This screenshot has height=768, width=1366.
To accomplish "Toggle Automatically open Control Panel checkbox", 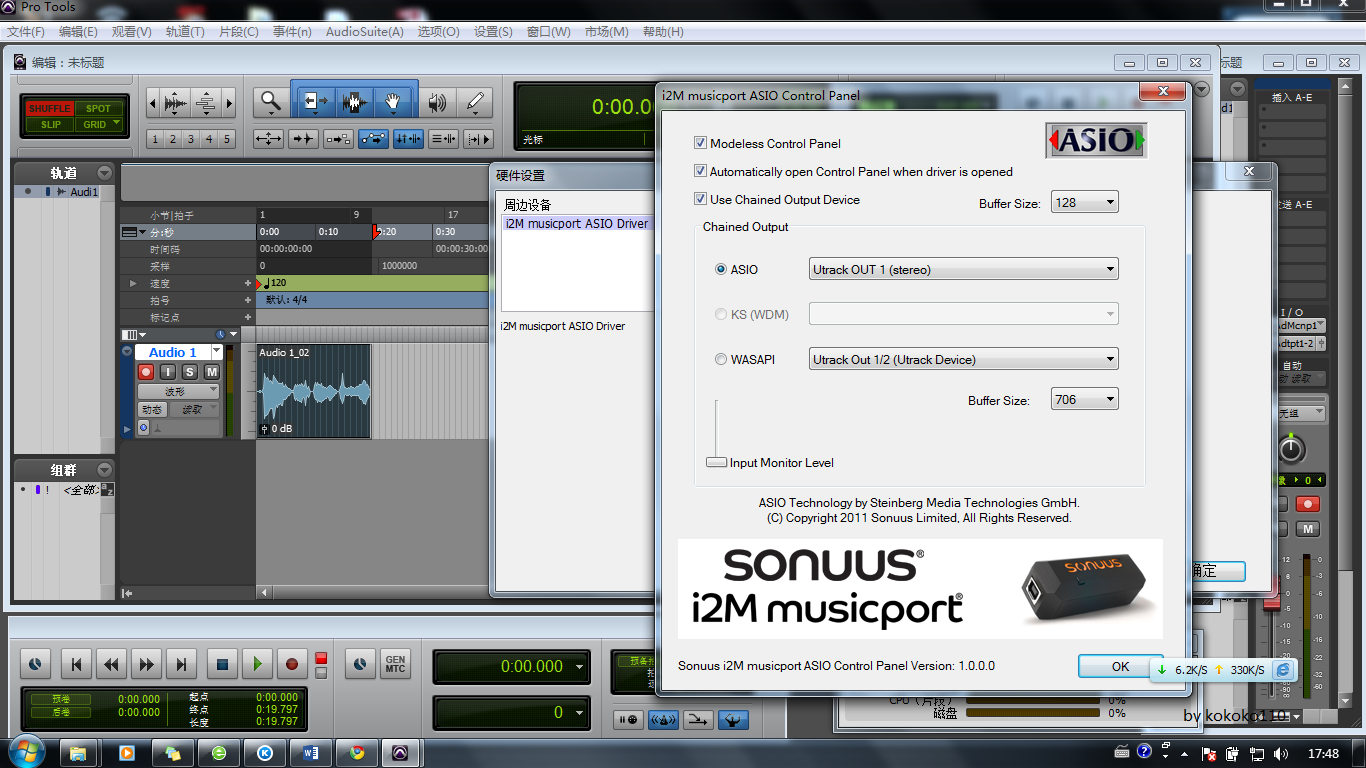I will [x=700, y=171].
